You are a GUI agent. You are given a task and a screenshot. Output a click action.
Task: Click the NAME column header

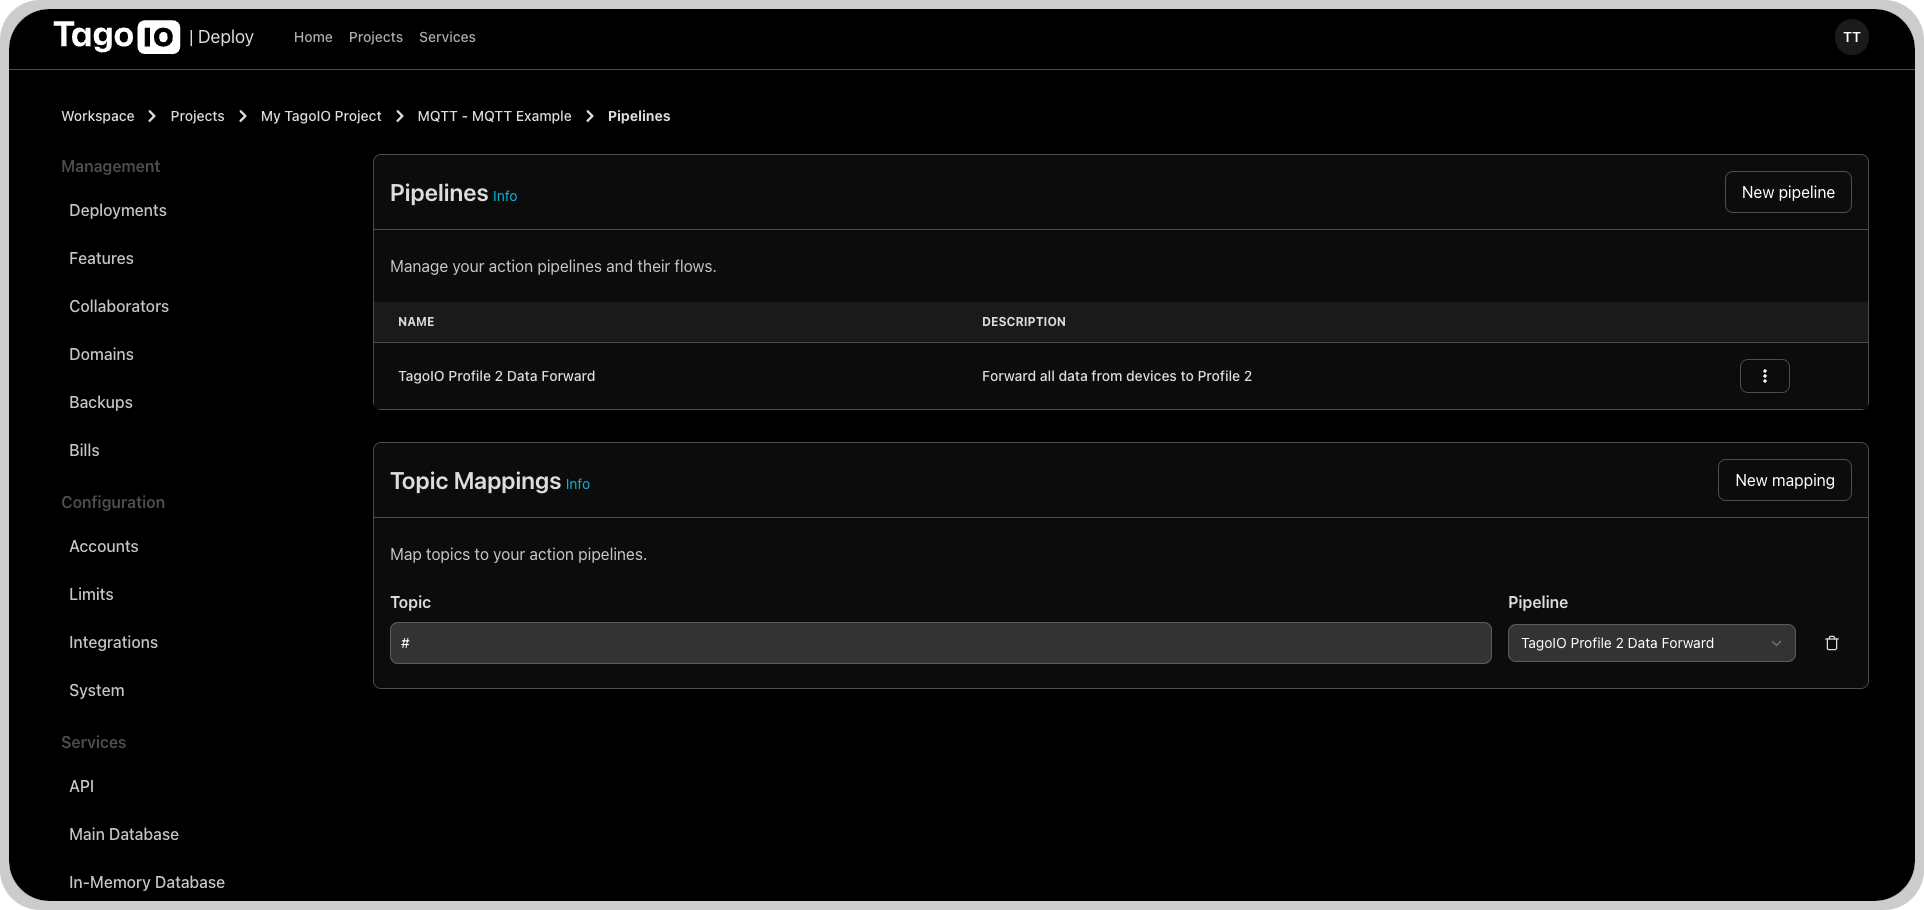[x=416, y=322]
